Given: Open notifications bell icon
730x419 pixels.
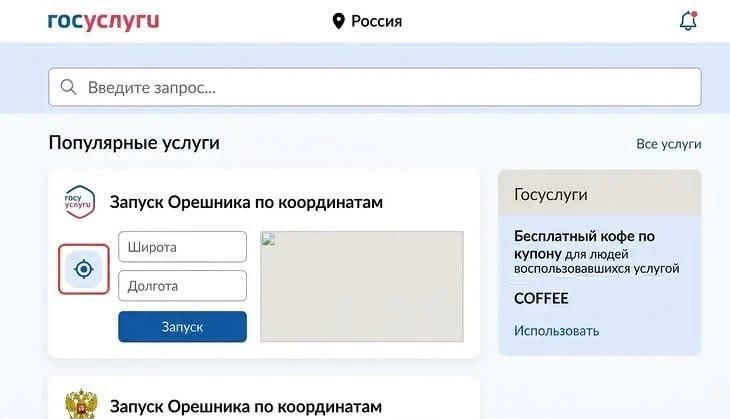Looking at the screenshot, I should (688, 21).
